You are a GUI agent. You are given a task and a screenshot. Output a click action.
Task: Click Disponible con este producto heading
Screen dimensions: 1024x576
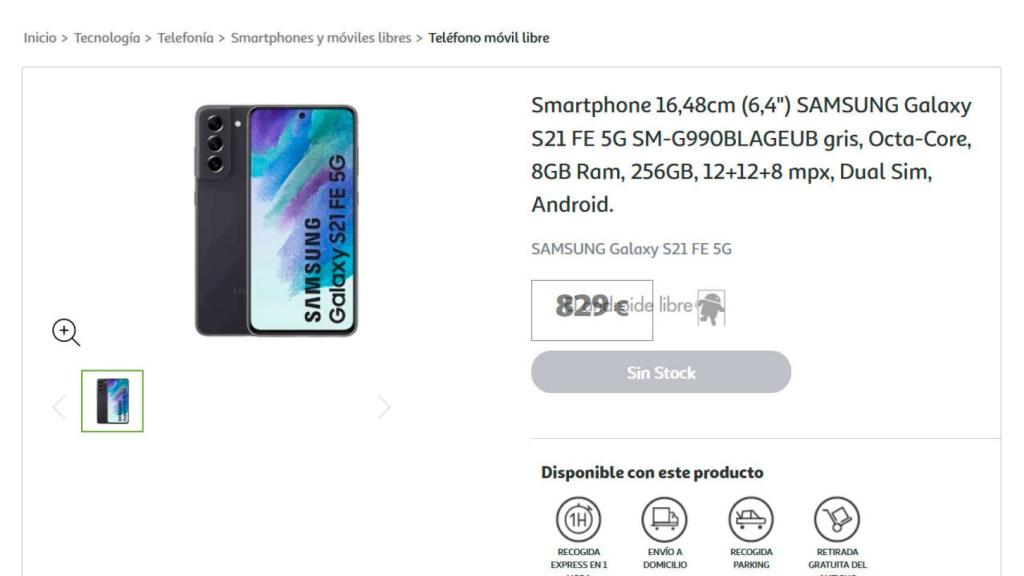click(652, 472)
